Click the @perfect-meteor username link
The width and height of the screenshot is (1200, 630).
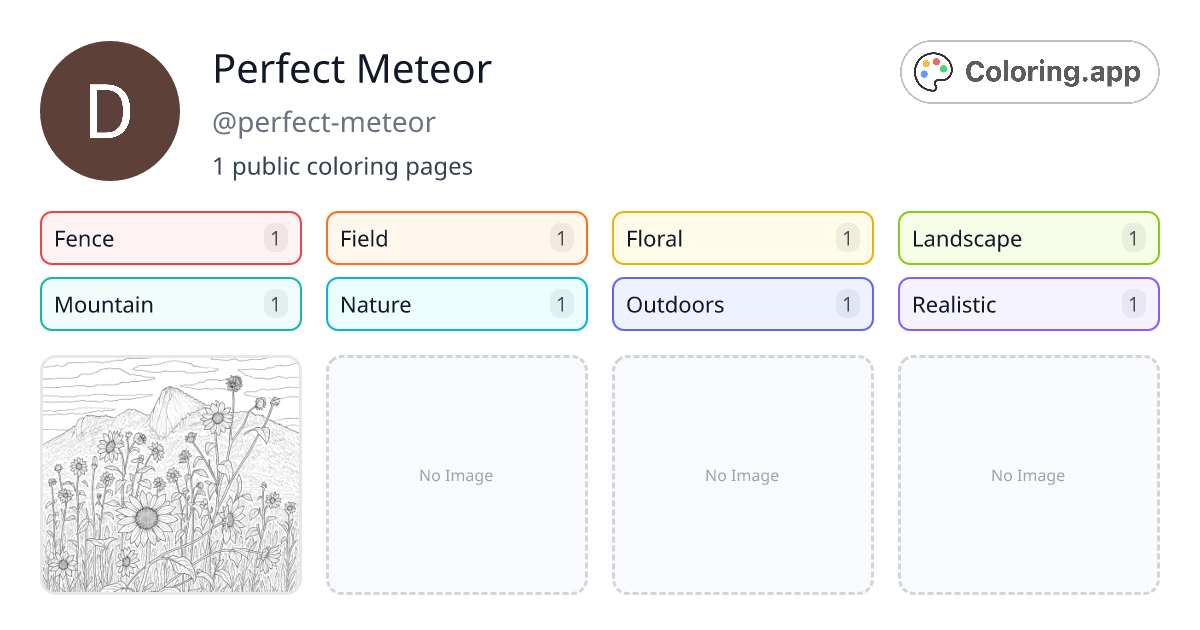pos(324,122)
